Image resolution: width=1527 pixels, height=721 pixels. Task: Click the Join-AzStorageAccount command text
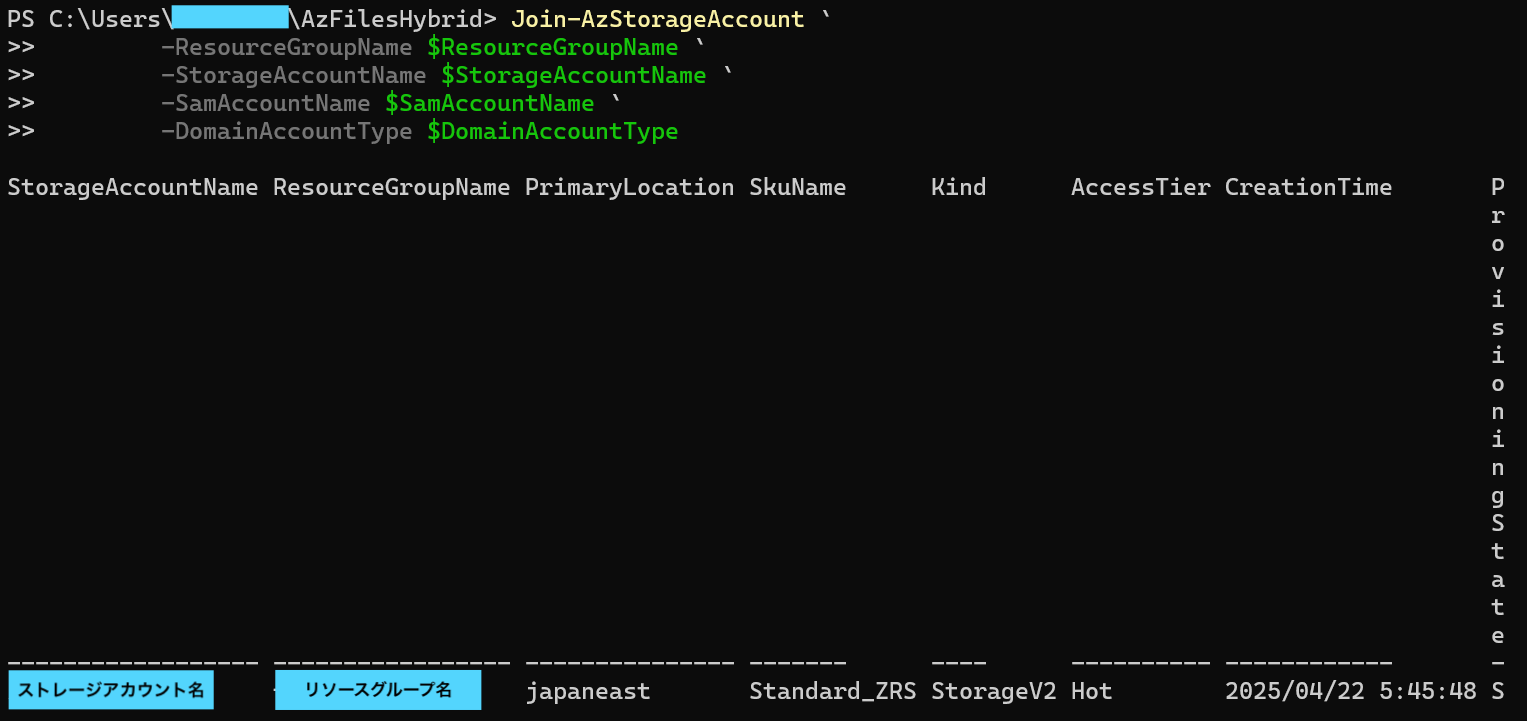pyautogui.click(x=657, y=19)
